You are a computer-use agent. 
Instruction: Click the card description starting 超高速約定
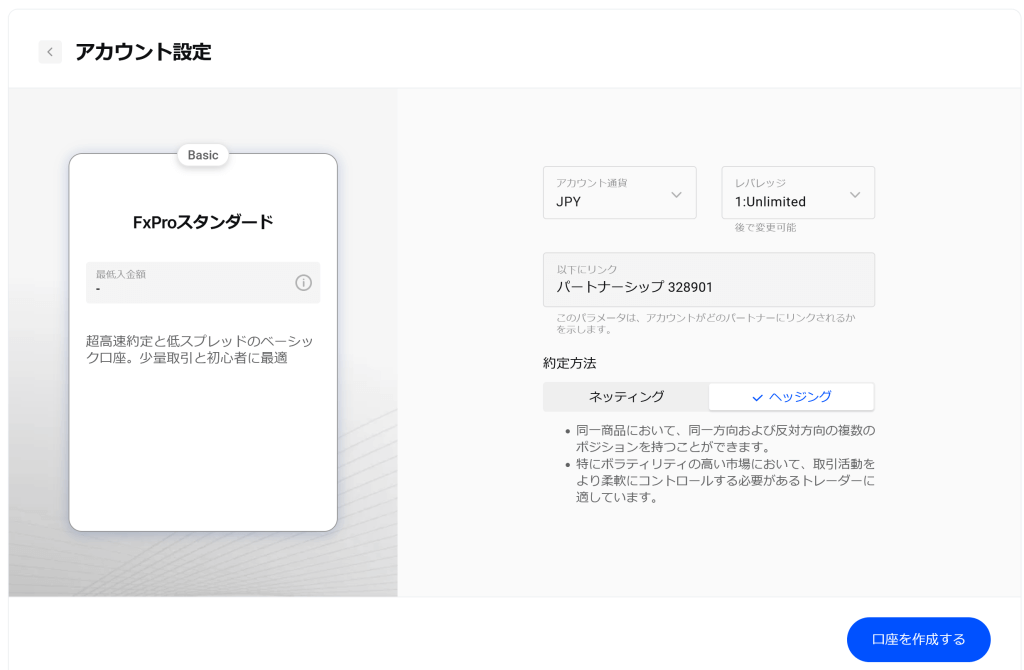[x=199, y=349]
